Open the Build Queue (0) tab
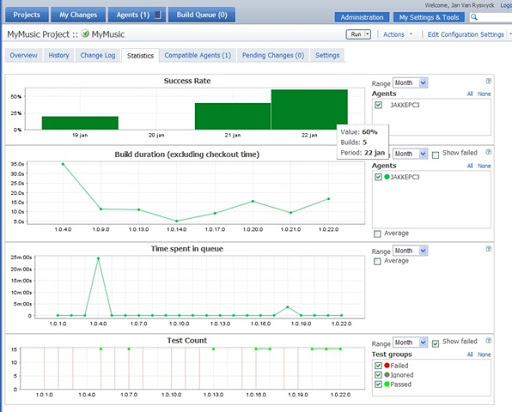512x412 pixels. point(202,15)
